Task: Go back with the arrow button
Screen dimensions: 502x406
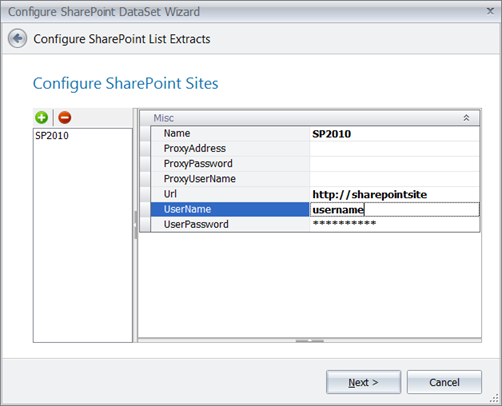Action: pos(17,39)
